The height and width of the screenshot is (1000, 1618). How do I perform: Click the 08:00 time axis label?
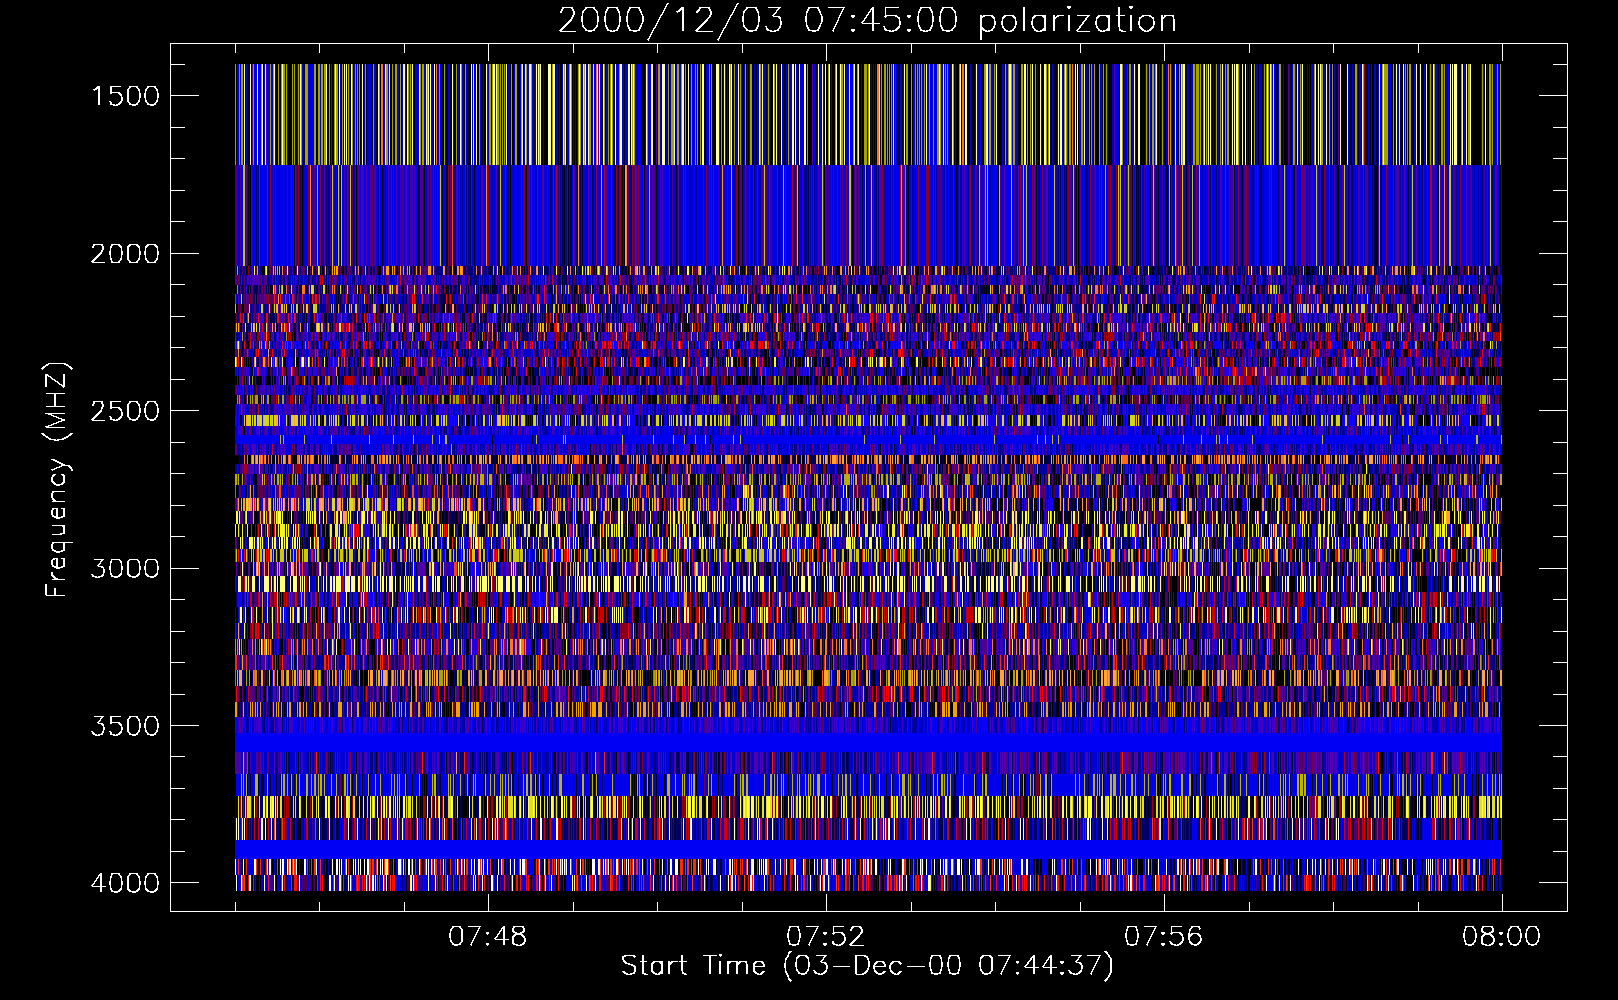pos(1501,937)
